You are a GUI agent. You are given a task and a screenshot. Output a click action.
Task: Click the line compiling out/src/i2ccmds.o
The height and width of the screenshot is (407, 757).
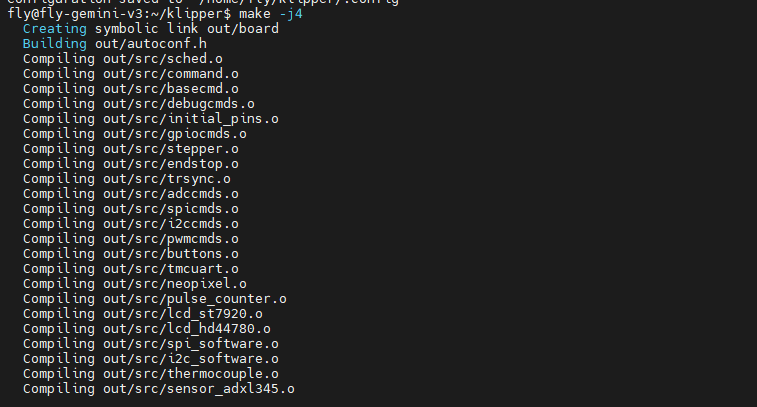click(x=130, y=224)
